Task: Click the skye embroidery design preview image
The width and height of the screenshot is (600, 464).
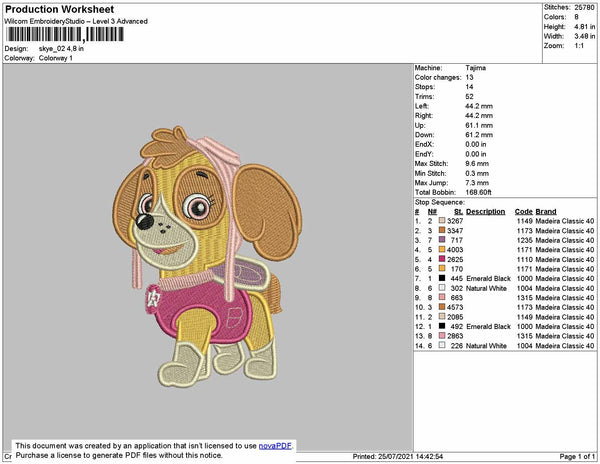Action: point(207,256)
